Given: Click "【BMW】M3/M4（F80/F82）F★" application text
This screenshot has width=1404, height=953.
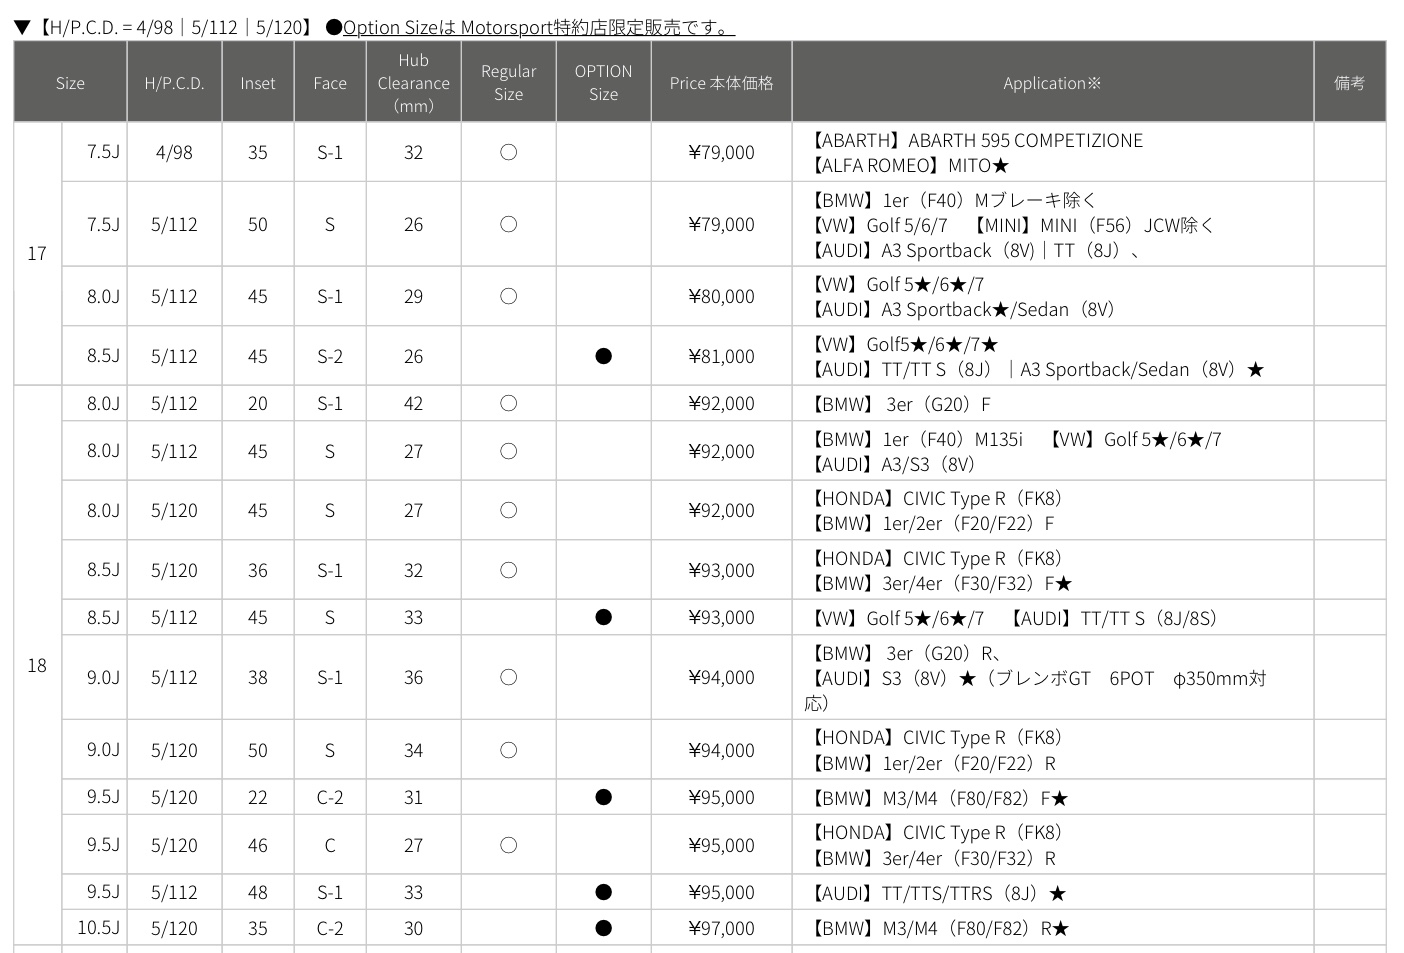Looking at the screenshot, I should [x=937, y=798].
